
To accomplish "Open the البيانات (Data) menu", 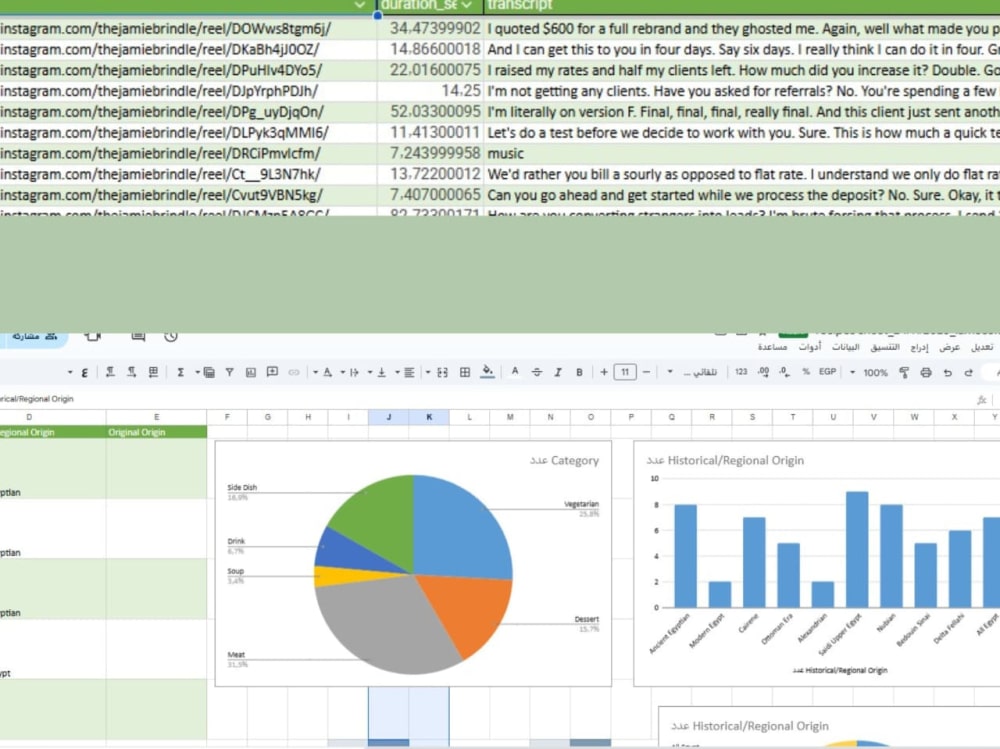I will (846, 347).
